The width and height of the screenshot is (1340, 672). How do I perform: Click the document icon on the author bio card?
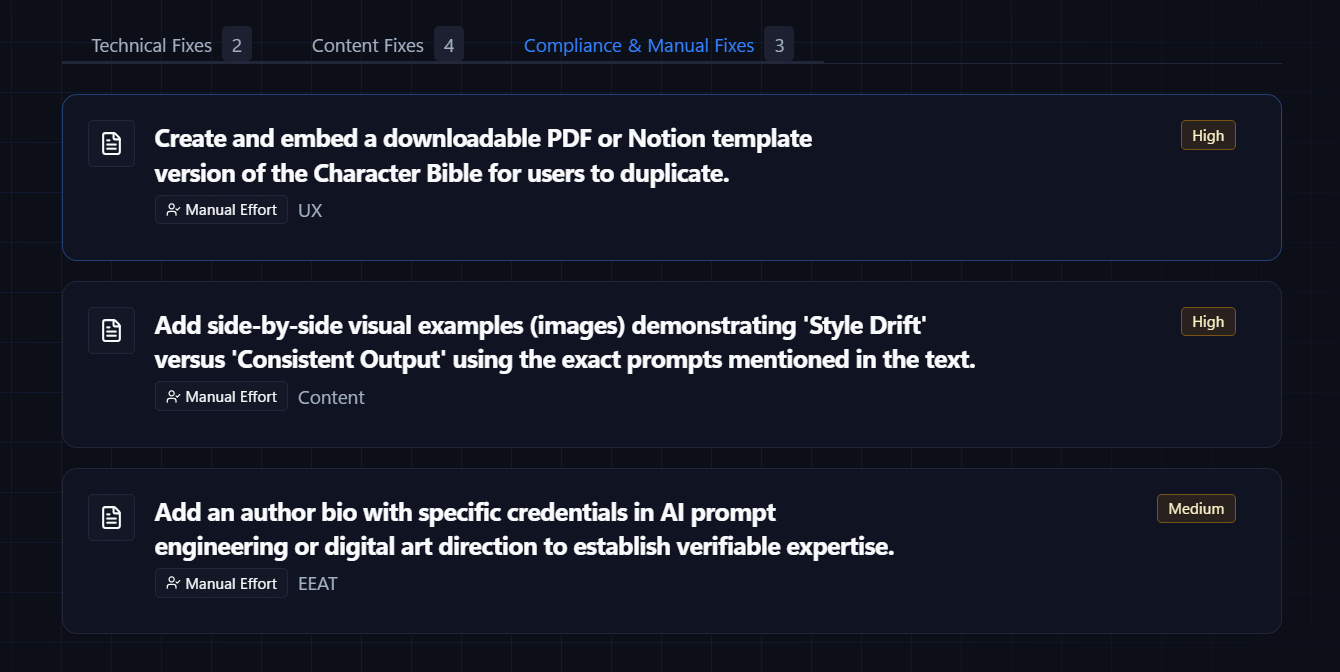(111, 517)
